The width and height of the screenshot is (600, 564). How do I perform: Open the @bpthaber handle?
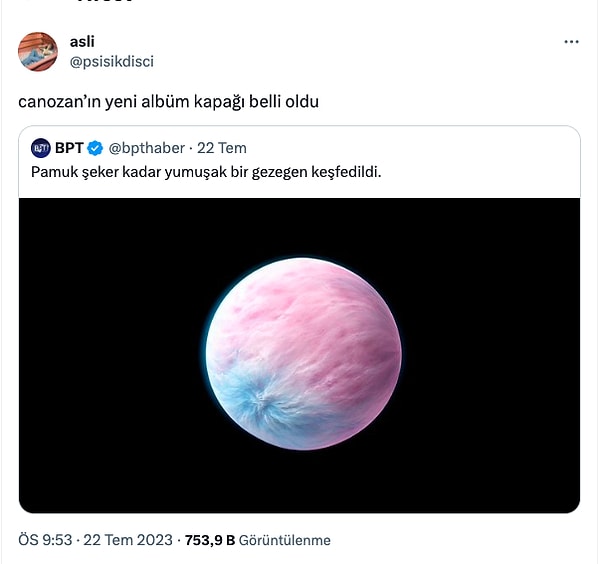[147, 148]
